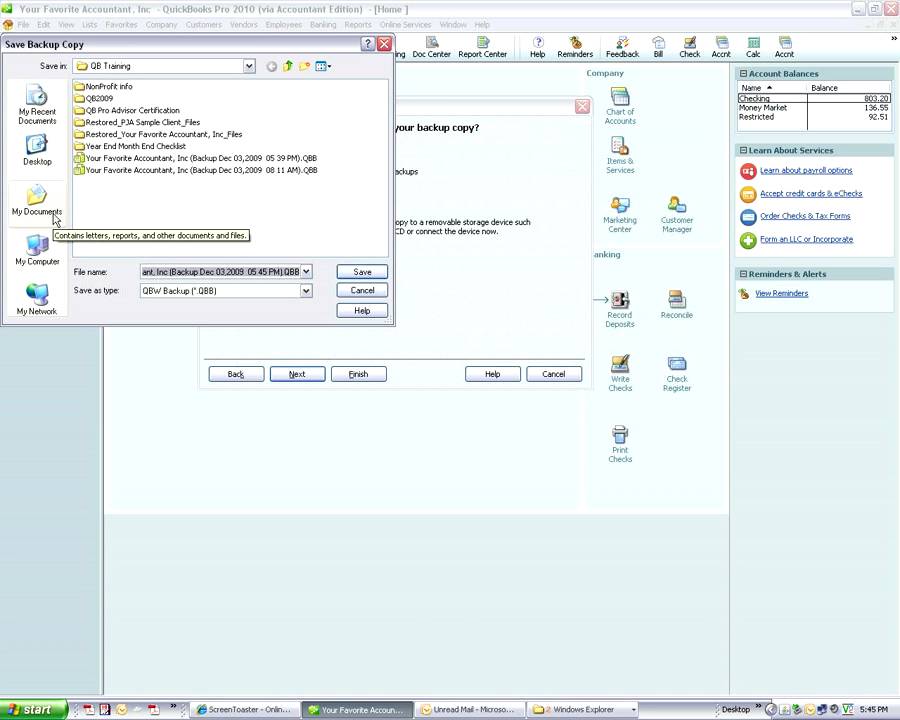The image size is (900, 720).
Task: Expand the Save in dropdown
Action: tap(249, 66)
